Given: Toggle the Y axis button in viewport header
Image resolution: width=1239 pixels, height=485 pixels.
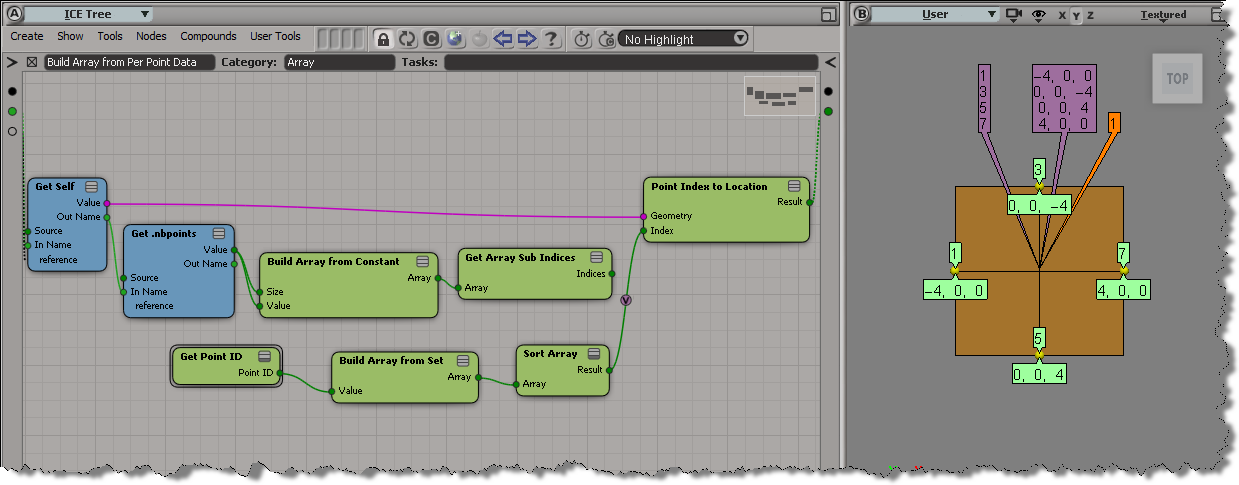Looking at the screenshot, I should point(1076,15).
